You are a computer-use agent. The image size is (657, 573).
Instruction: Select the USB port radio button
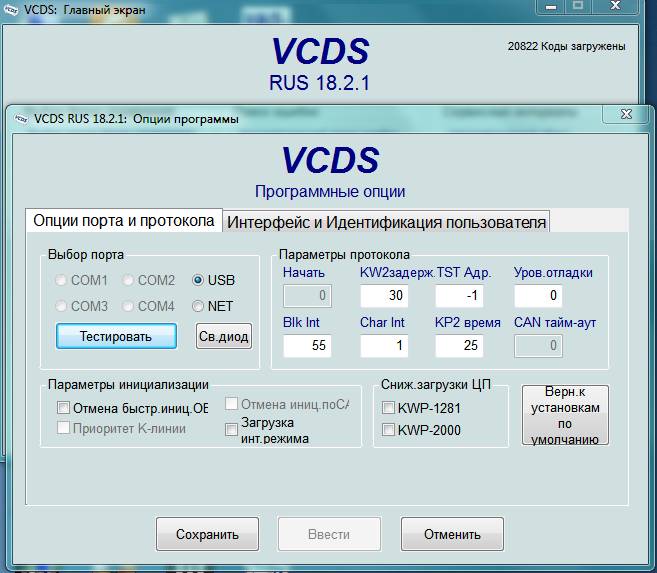(198, 281)
